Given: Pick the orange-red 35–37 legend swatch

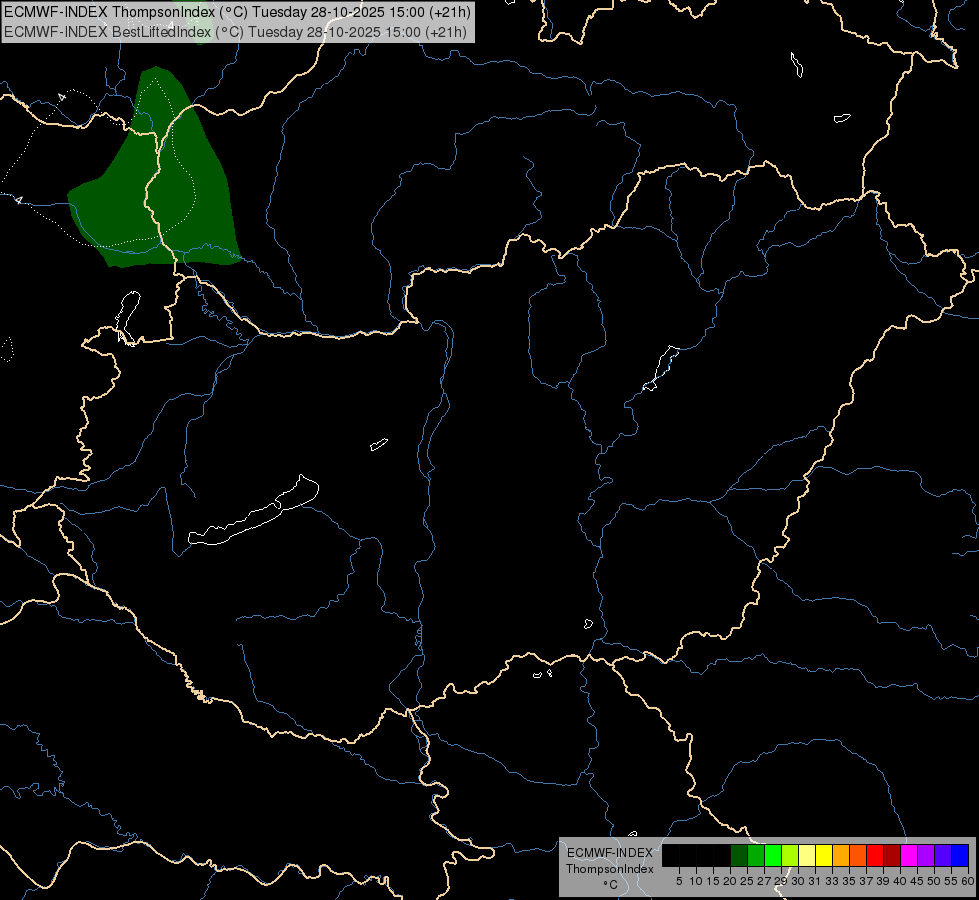Looking at the screenshot, I should [858, 855].
